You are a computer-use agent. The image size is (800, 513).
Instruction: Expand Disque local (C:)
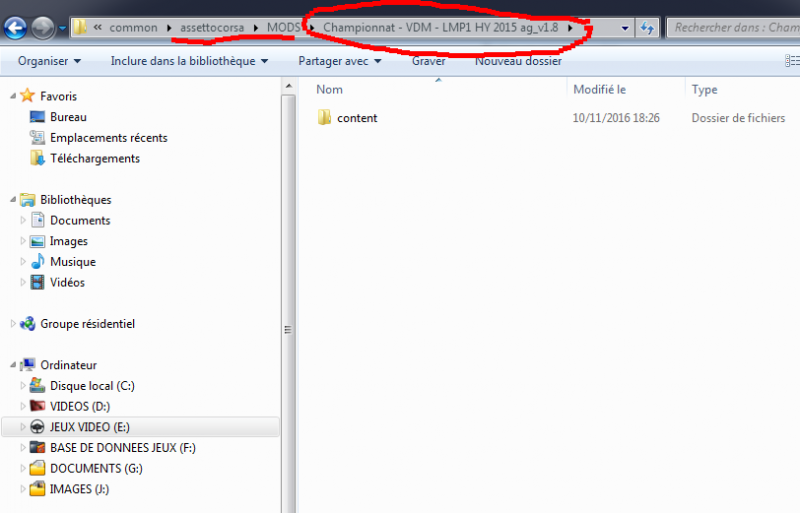pyautogui.click(x=22, y=385)
